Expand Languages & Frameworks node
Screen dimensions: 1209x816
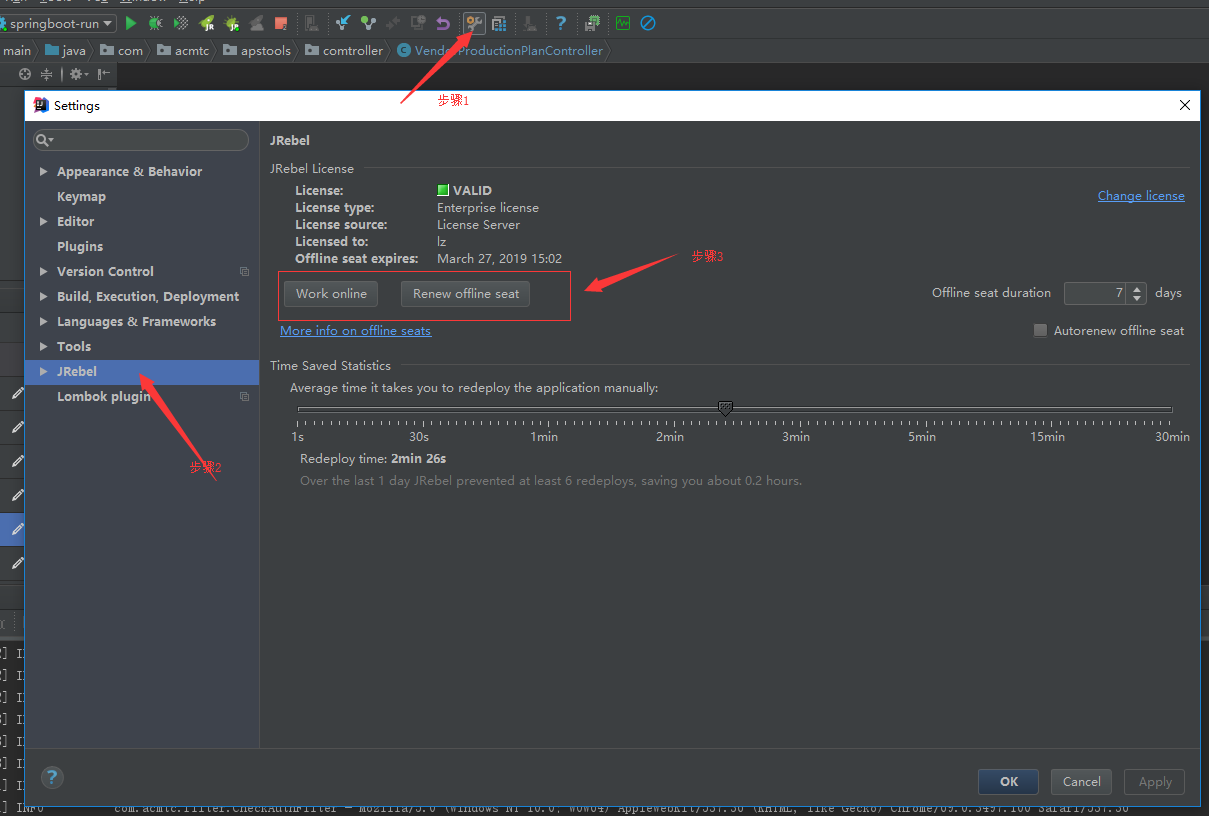pos(43,321)
